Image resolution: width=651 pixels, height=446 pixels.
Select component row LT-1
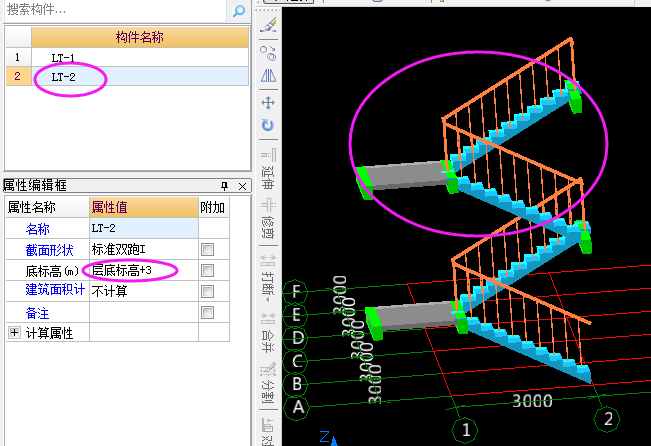click(140, 57)
